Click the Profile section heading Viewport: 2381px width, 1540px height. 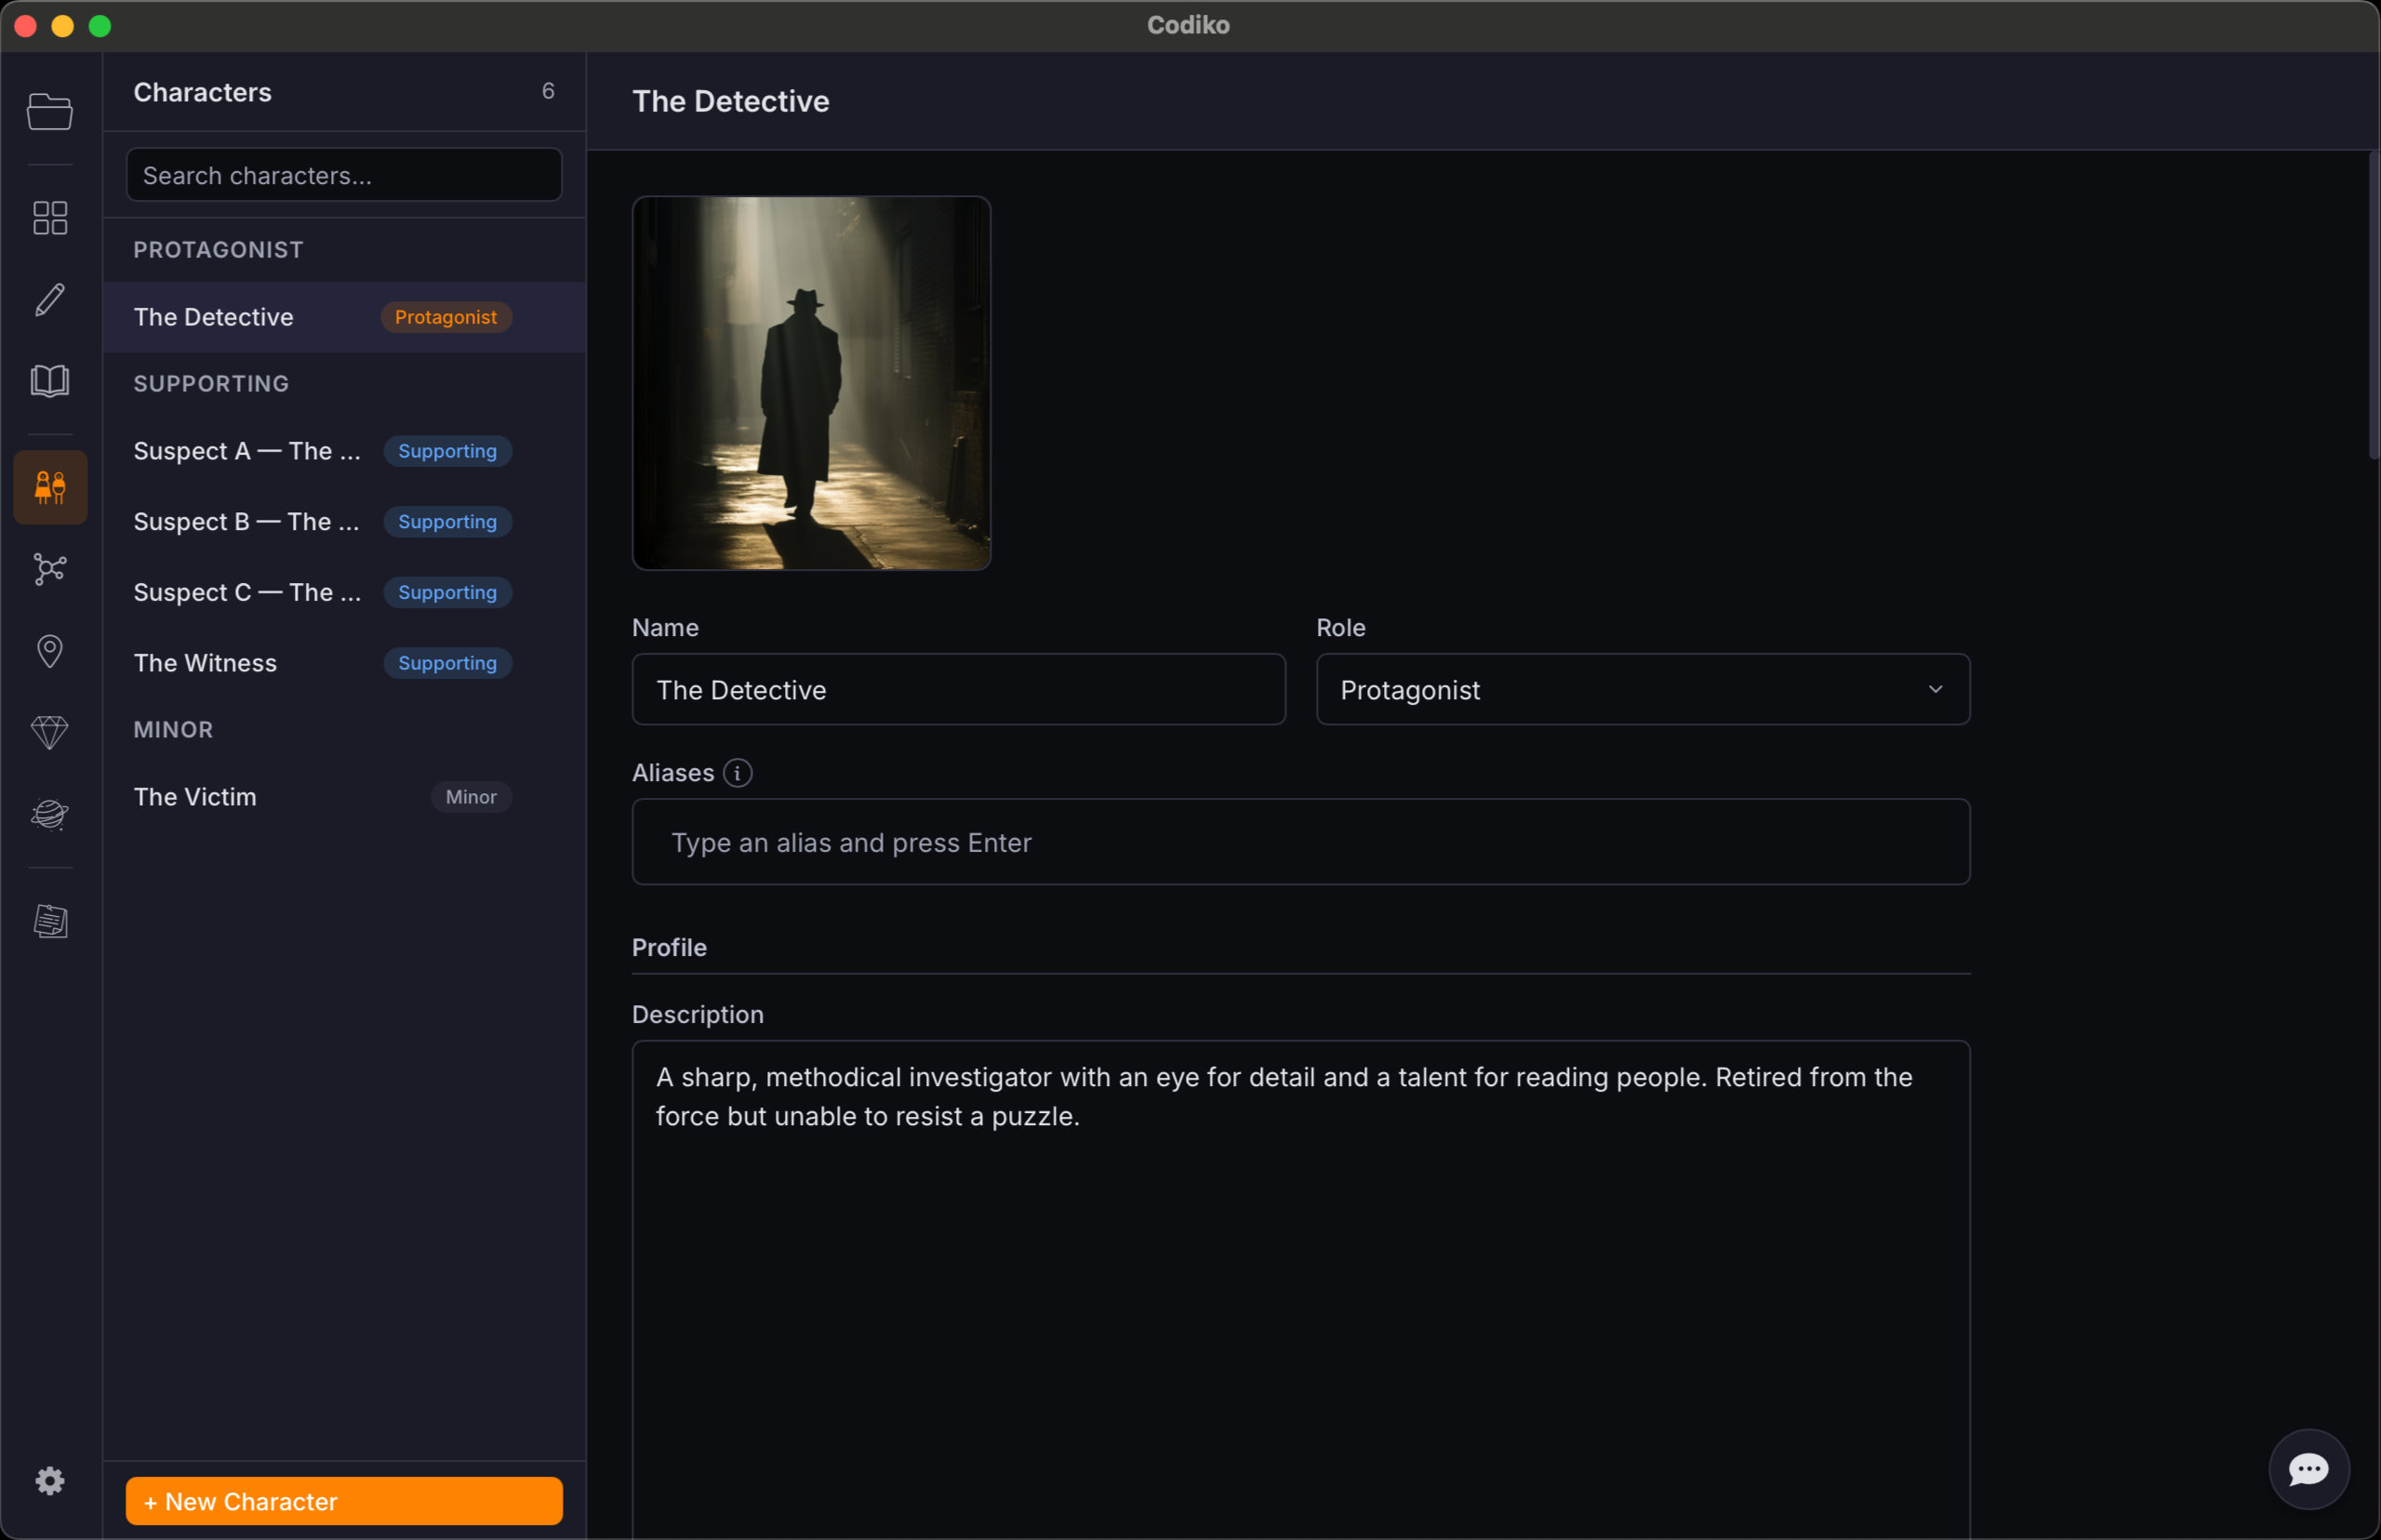[669, 947]
